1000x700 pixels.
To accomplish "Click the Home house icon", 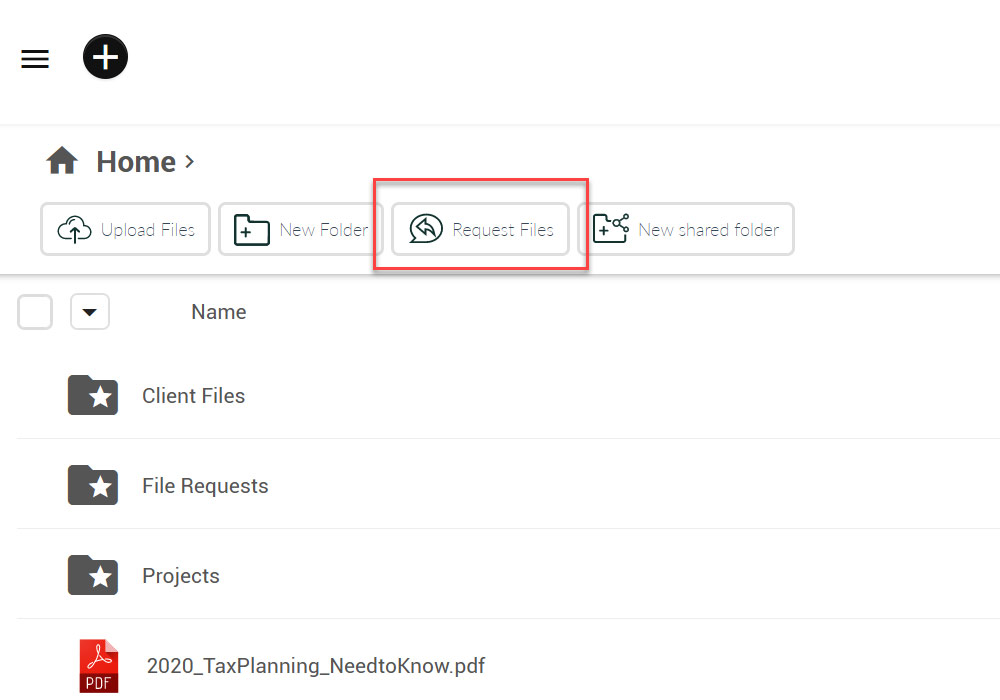I will click(x=62, y=161).
